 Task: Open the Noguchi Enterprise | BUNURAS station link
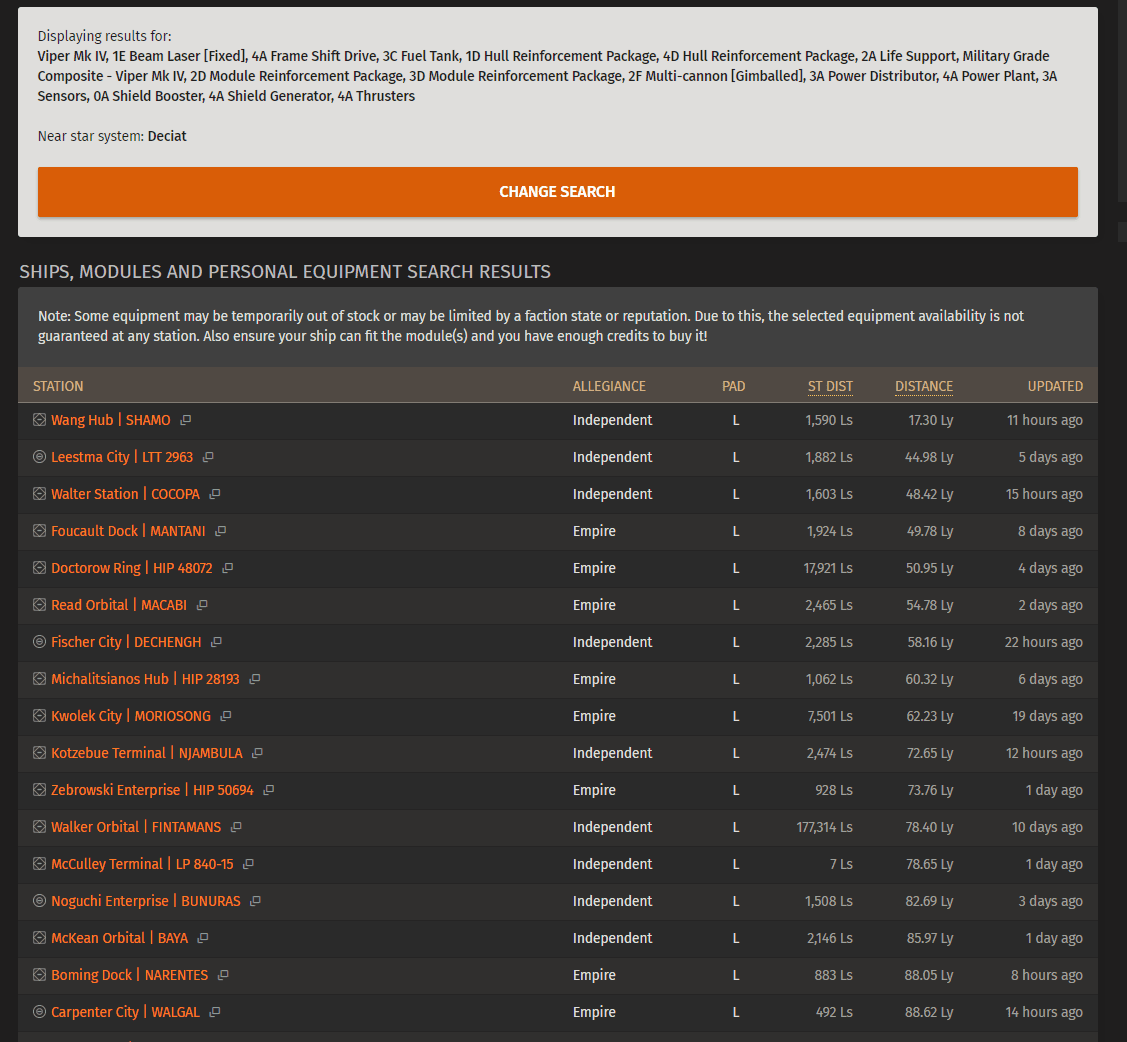click(x=145, y=901)
